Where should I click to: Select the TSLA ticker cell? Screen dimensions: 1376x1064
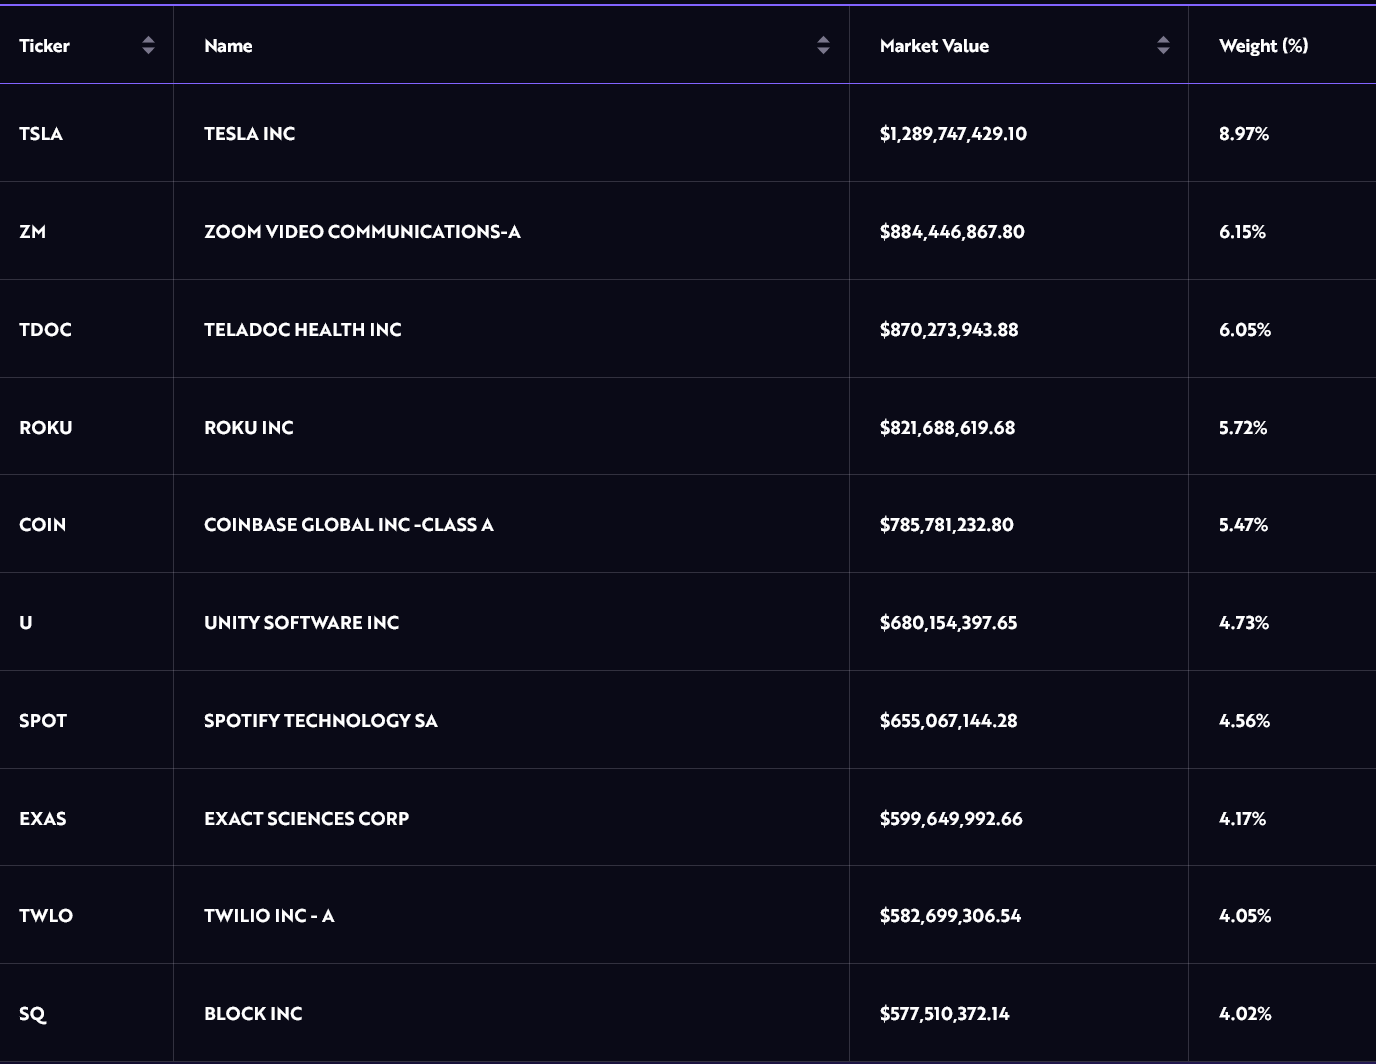(x=41, y=134)
